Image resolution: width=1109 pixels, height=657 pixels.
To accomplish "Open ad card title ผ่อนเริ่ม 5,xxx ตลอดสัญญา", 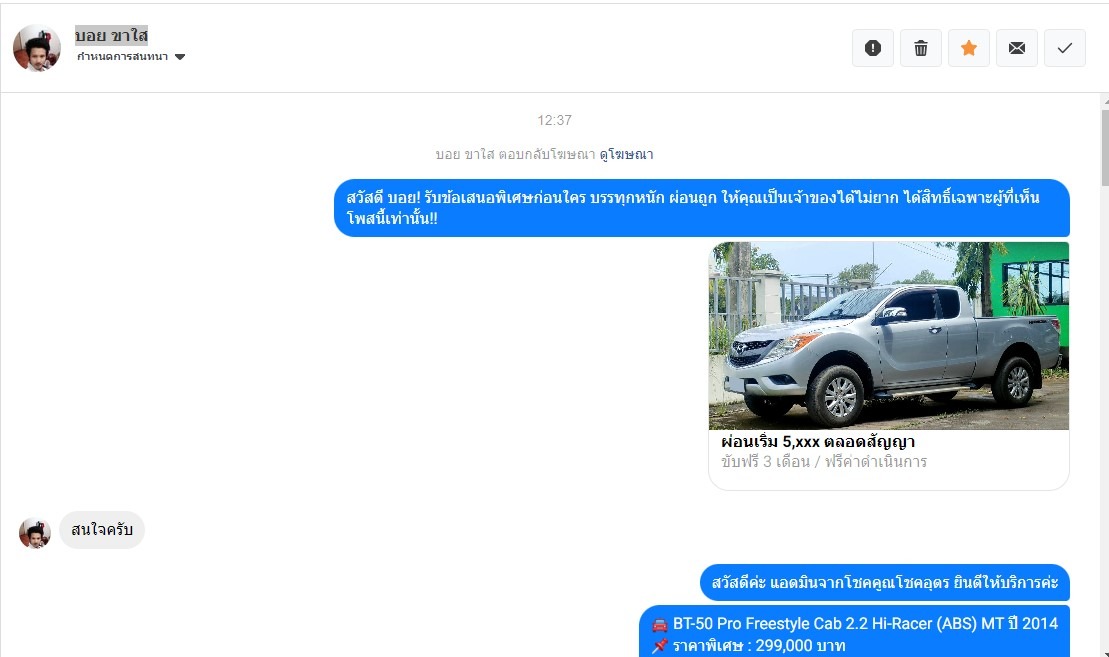I will (818, 442).
